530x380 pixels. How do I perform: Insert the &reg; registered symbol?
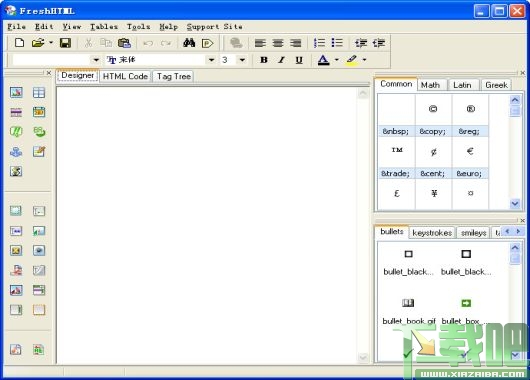470,116
